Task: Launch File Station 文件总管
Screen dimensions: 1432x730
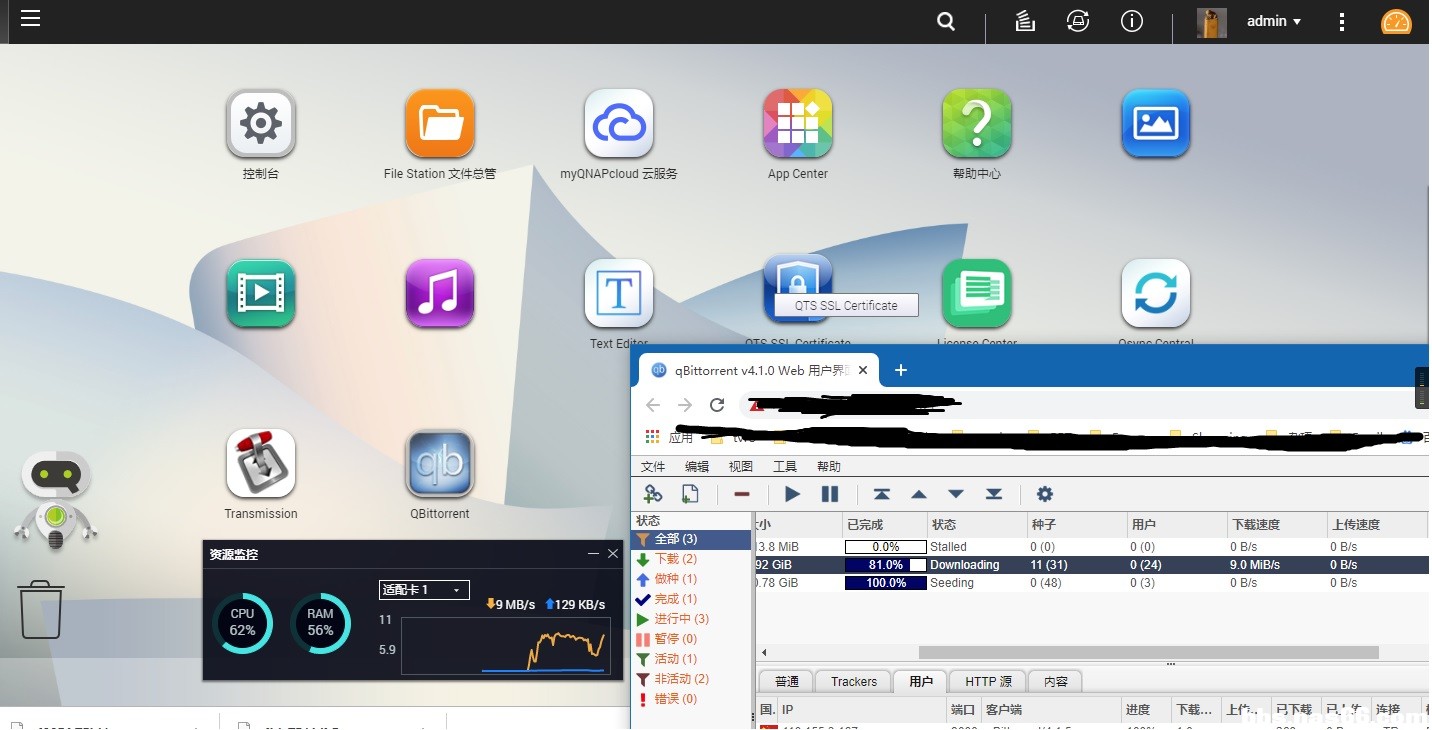Action: click(440, 124)
